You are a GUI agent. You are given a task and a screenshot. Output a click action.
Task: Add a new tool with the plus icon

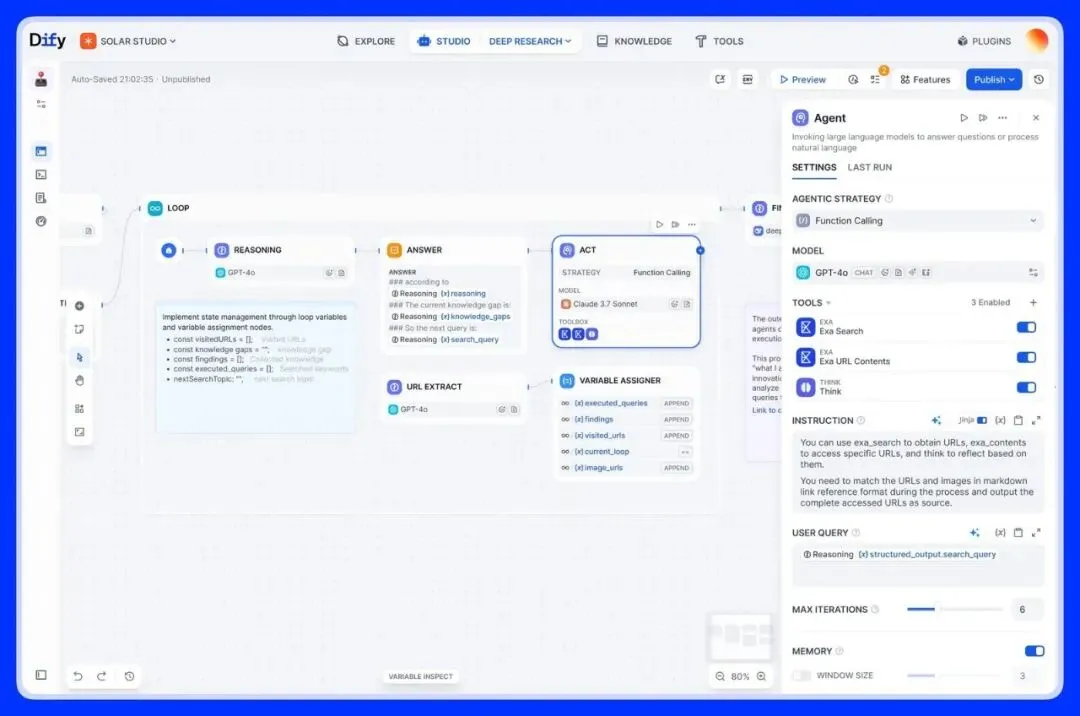coord(1033,303)
